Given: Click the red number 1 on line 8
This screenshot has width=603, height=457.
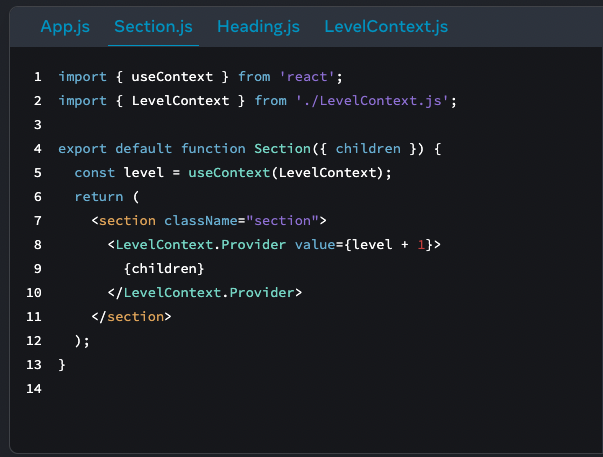Looking at the screenshot, I should [421, 245].
